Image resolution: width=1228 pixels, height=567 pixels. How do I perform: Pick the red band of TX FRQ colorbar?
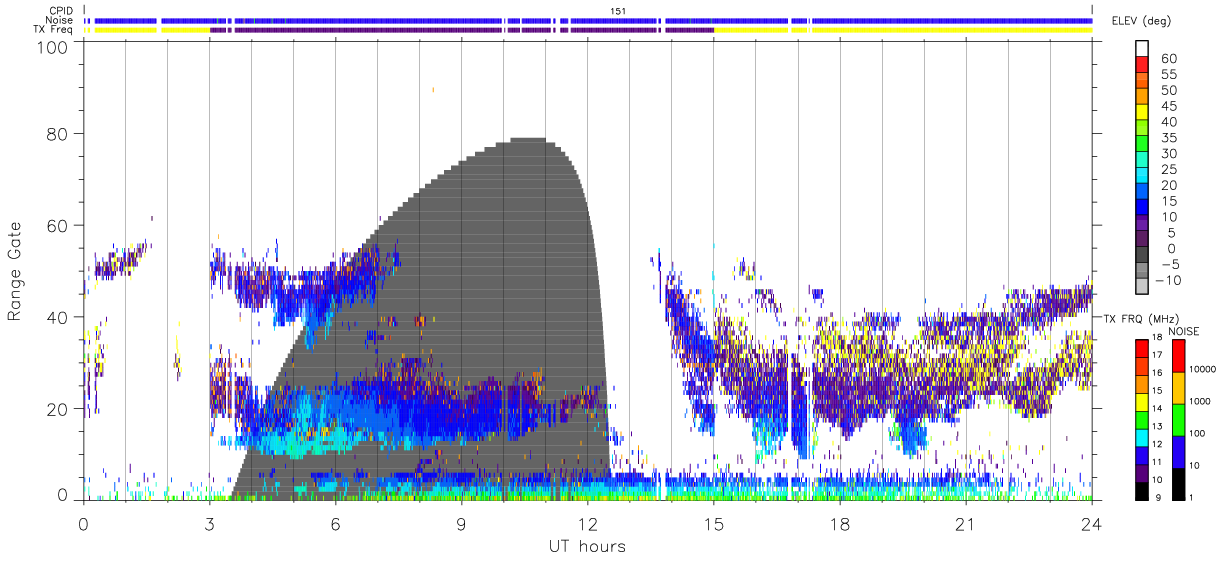coord(1142,349)
